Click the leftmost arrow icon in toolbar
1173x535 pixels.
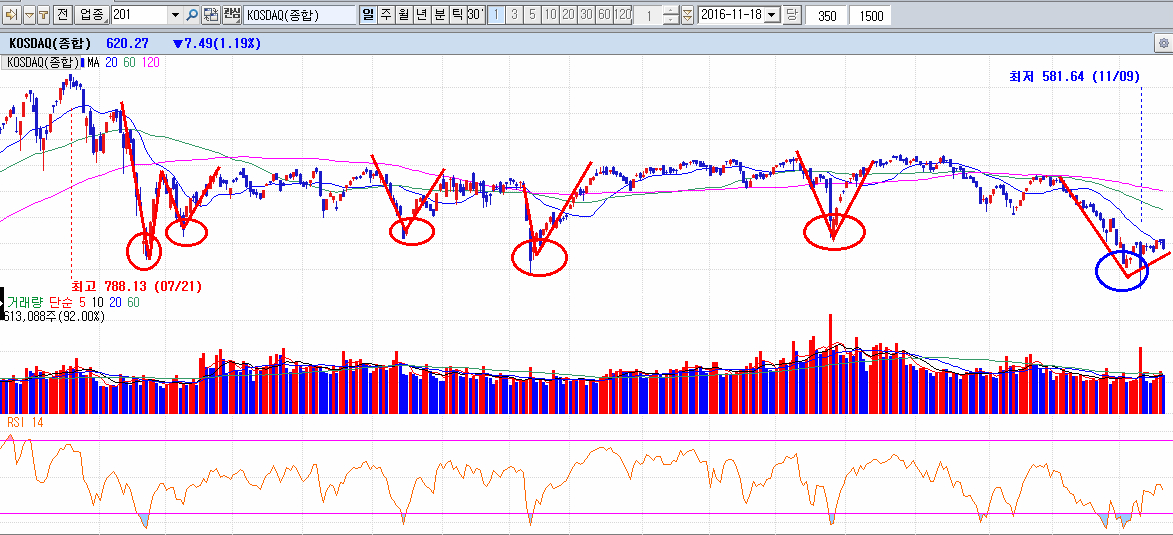pos(12,15)
